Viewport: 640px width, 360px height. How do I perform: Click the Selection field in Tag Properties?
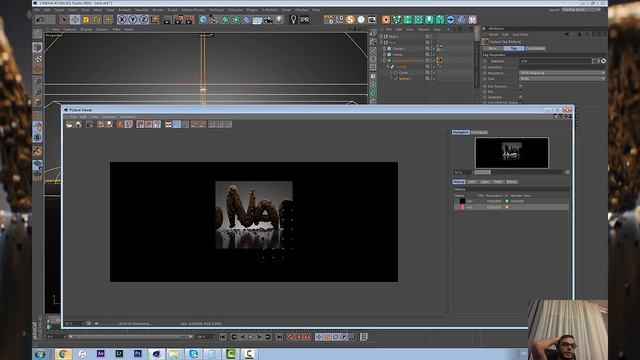point(562,67)
